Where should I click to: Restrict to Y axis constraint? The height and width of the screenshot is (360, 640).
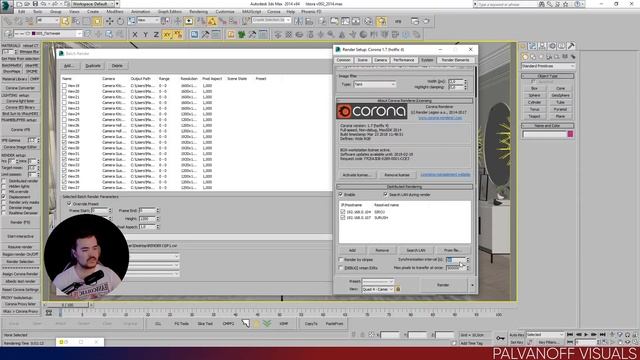click(x=145, y=35)
